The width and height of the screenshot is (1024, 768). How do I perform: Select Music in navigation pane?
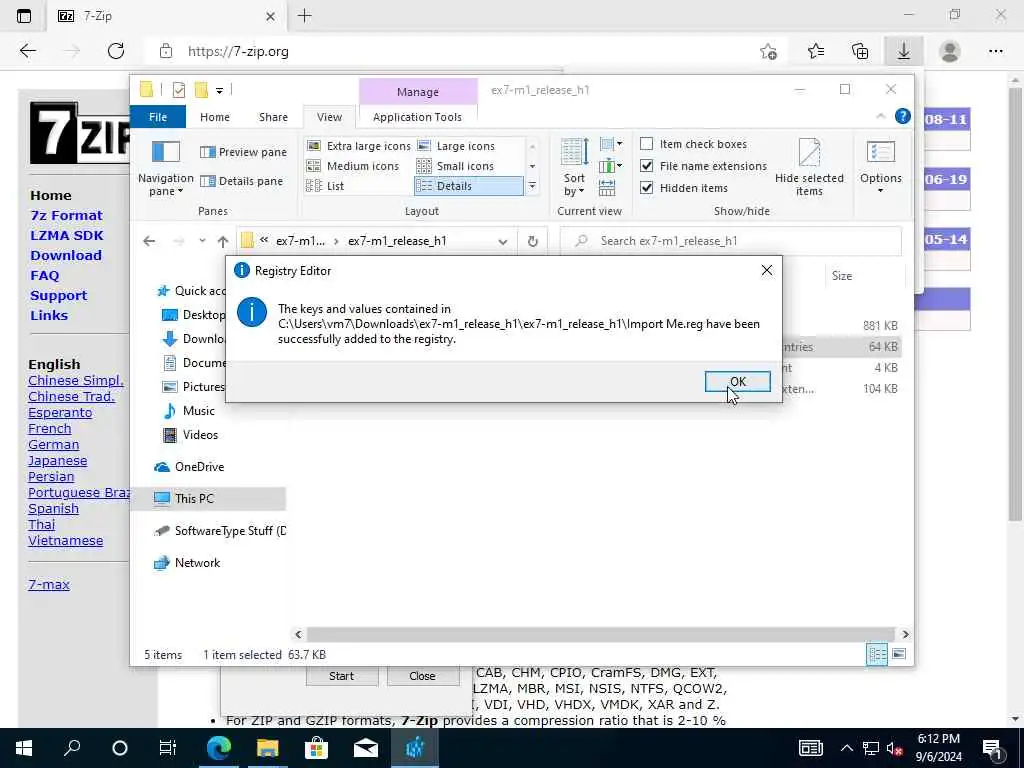pos(199,411)
